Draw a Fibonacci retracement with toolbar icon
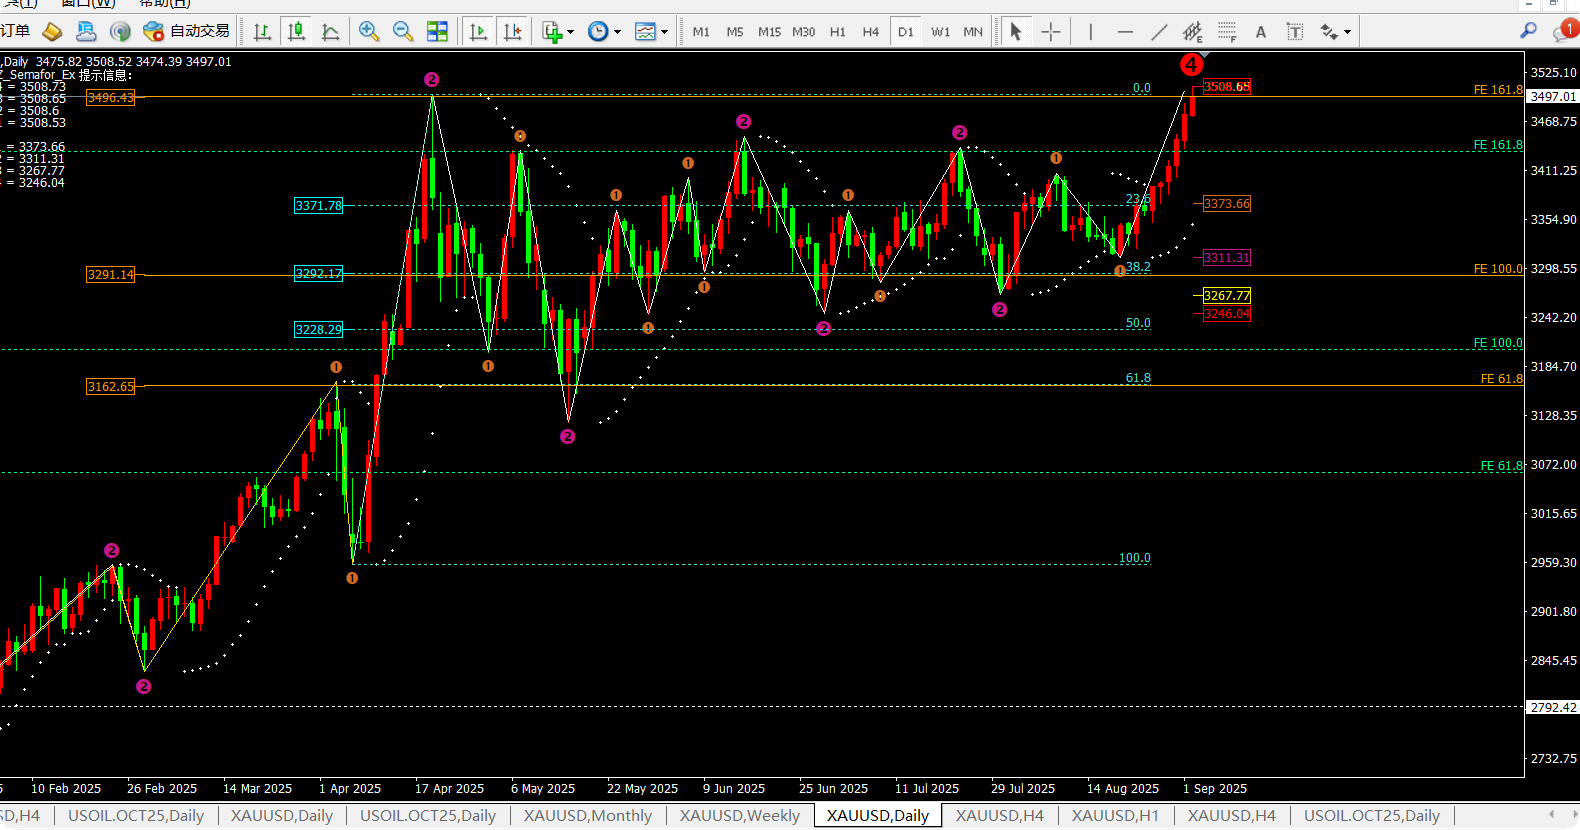The width and height of the screenshot is (1580, 830). tap(1227, 32)
